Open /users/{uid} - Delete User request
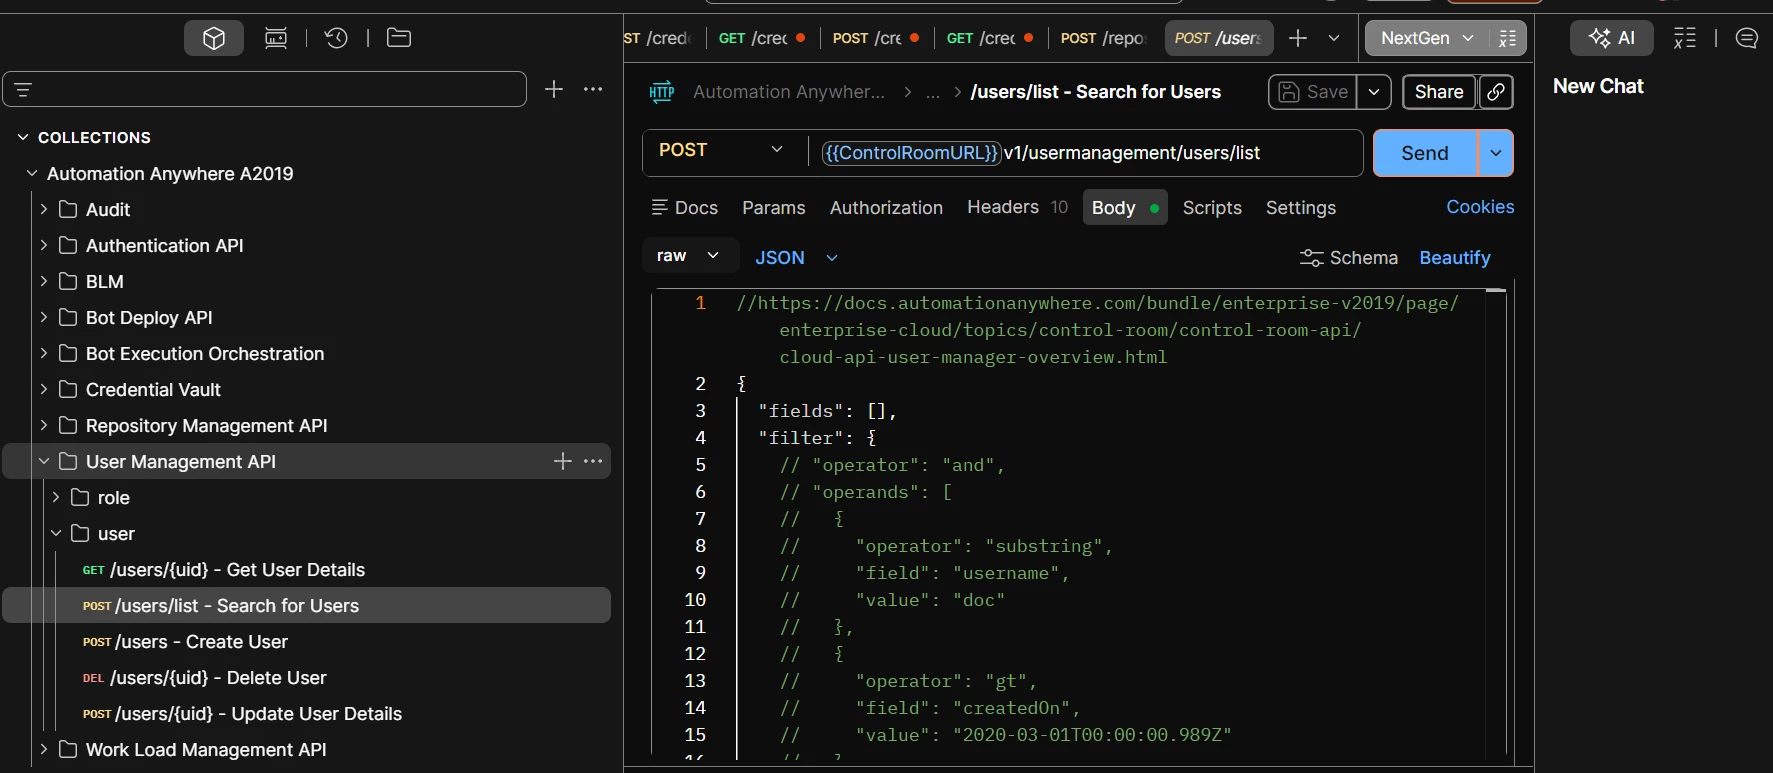1773x773 pixels. (x=308, y=677)
